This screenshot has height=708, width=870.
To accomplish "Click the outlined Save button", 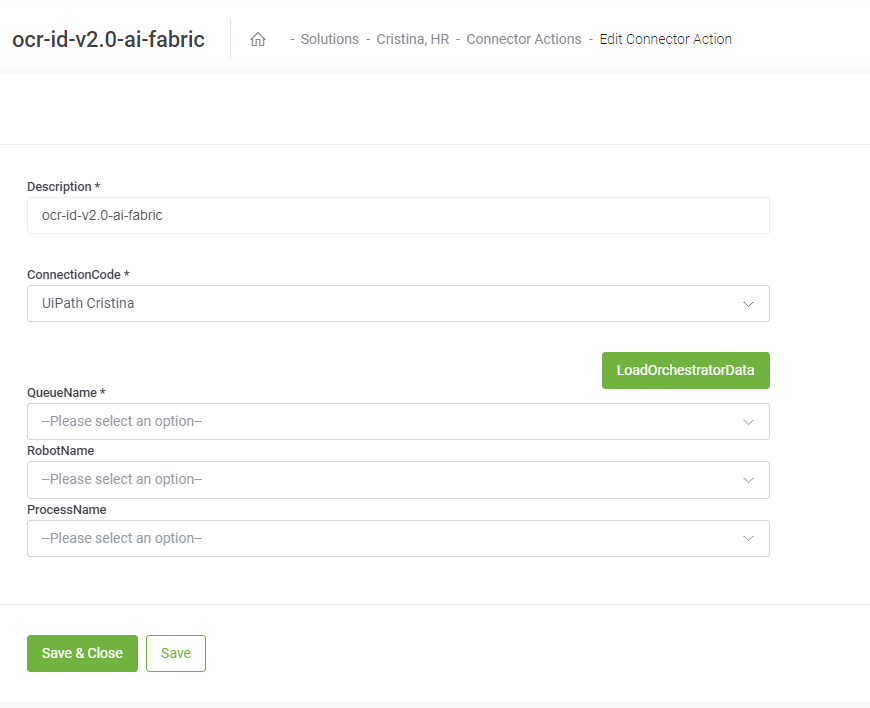I will pos(176,653).
